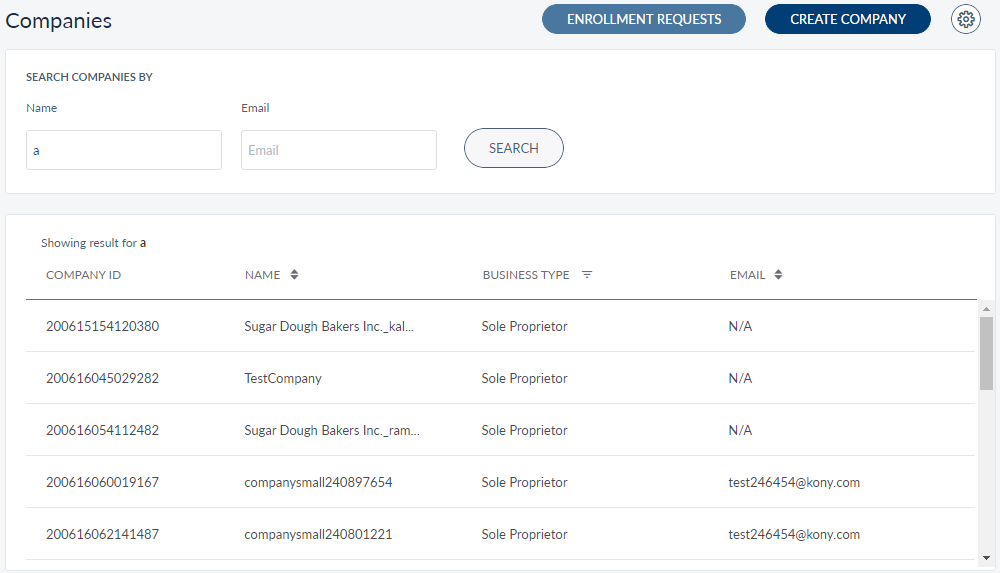The image size is (1000, 573).
Task: Click company ID 200616062141487
Action: click(102, 534)
